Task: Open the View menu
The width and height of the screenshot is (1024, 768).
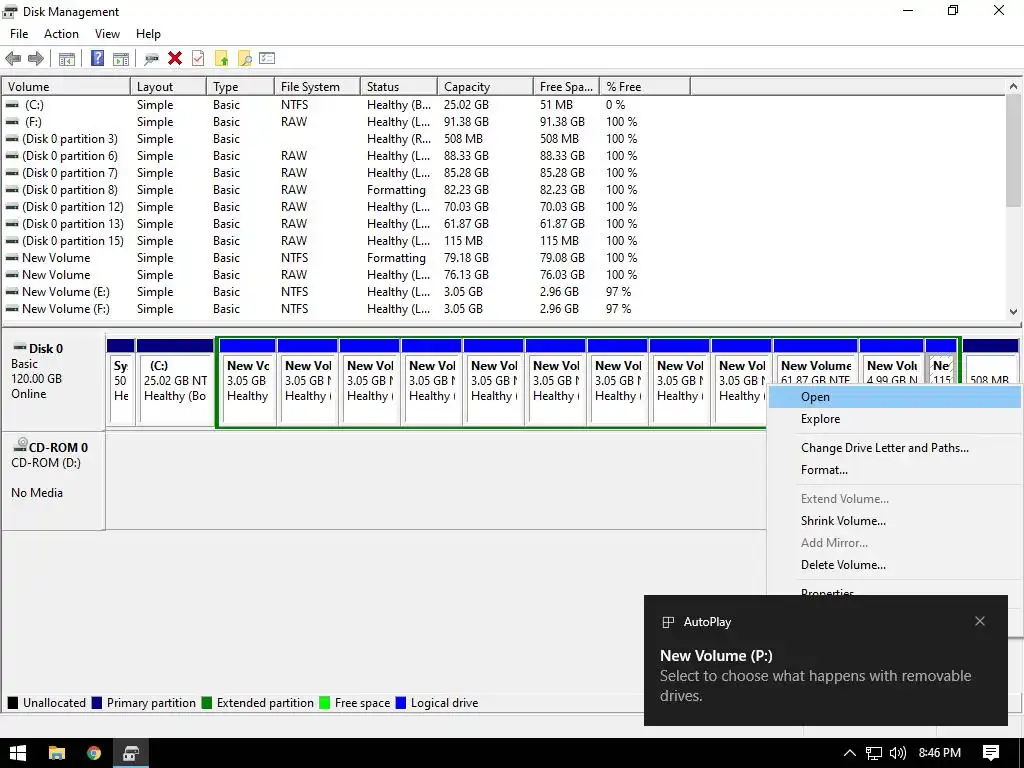Action: click(x=107, y=34)
